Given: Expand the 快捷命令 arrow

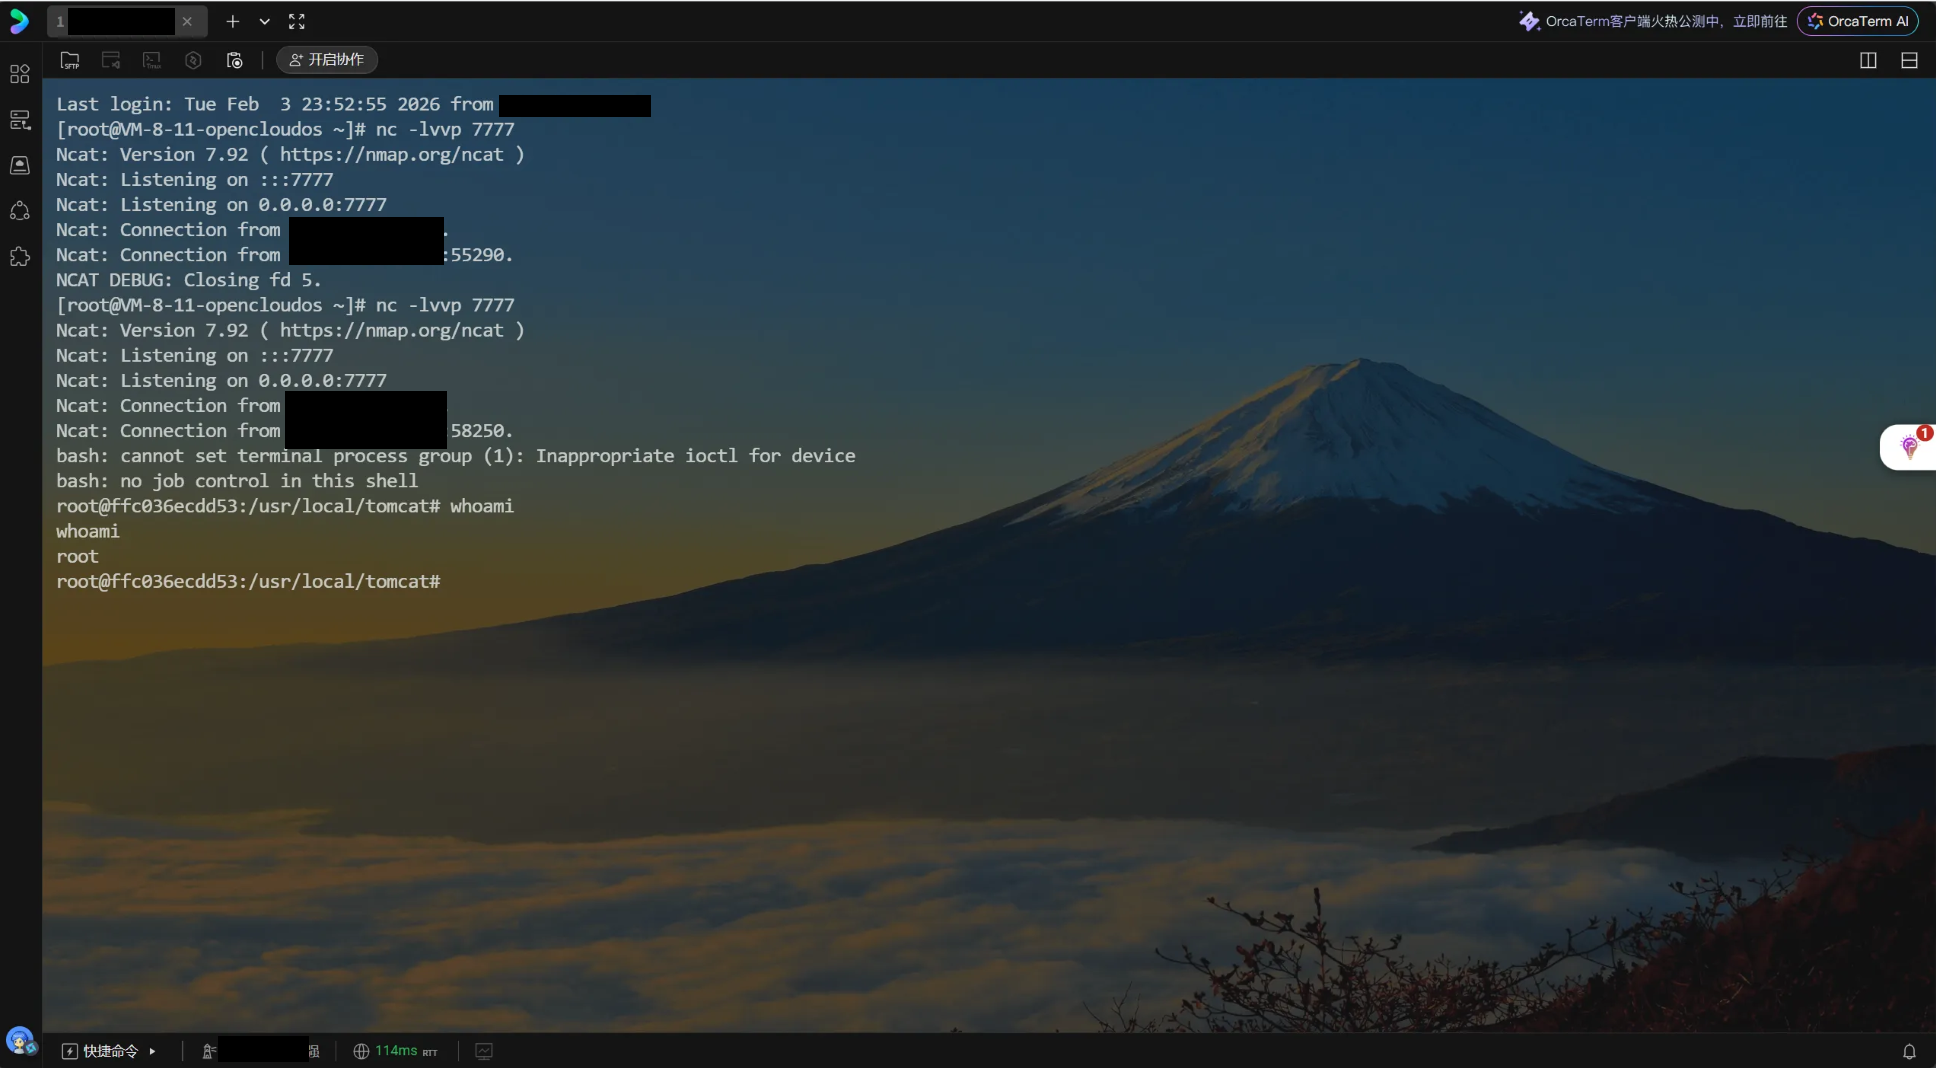Looking at the screenshot, I should (x=152, y=1051).
